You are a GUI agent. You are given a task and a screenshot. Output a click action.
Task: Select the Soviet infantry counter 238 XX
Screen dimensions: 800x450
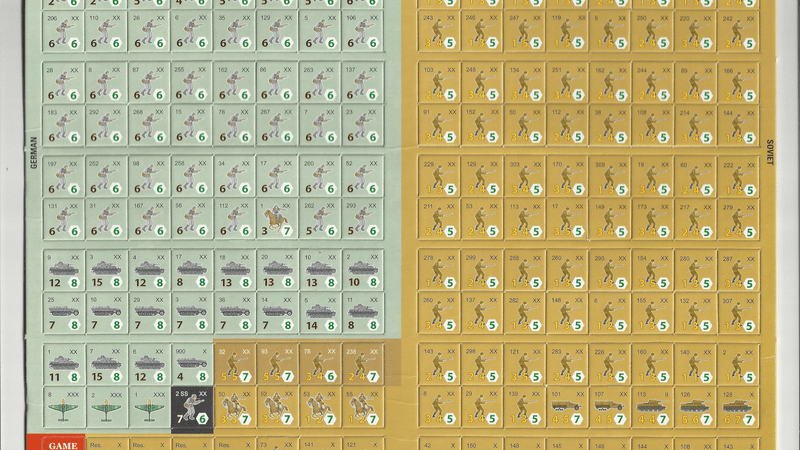point(363,363)
